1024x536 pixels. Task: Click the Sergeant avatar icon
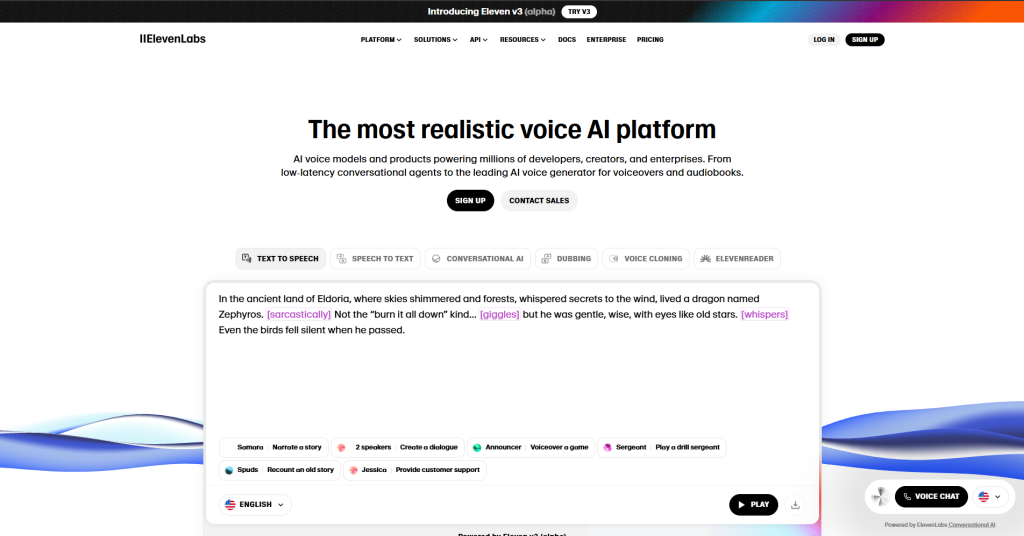point(607,448)
